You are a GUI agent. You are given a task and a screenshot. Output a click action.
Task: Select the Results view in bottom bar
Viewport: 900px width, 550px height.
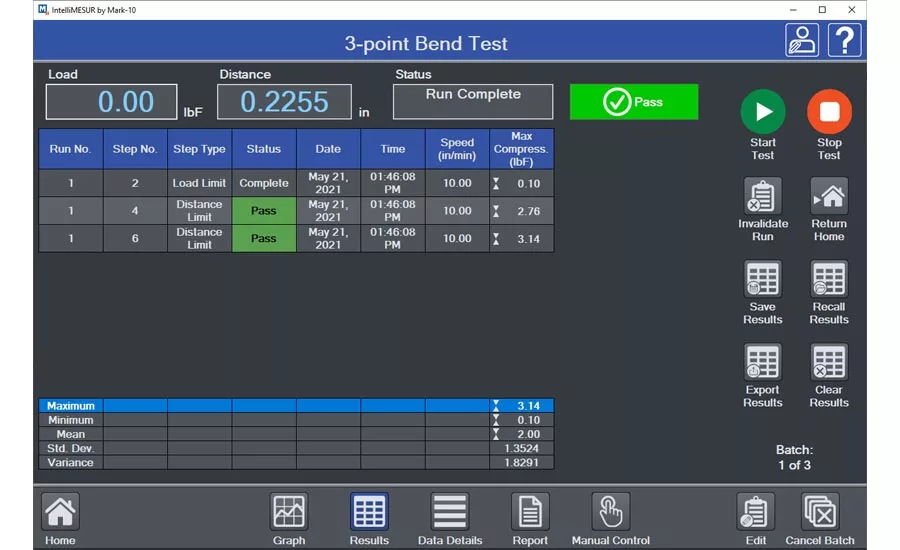(x=369, y=511)
